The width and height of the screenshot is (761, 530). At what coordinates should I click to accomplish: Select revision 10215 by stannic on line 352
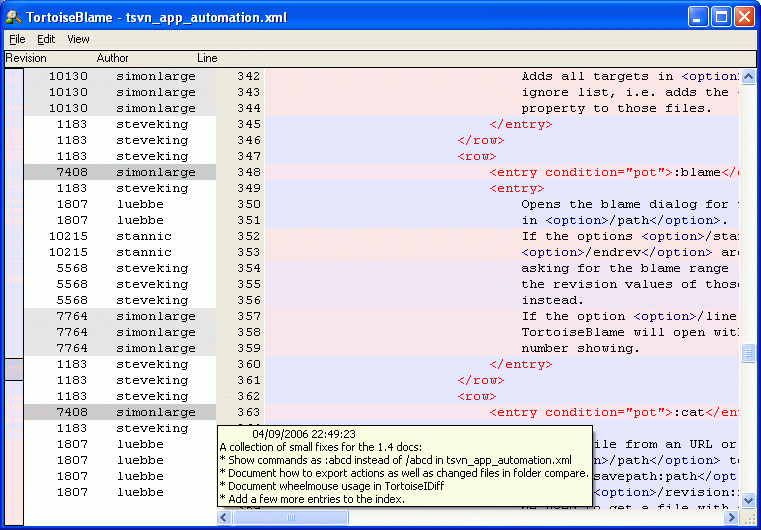coord(68,236)
